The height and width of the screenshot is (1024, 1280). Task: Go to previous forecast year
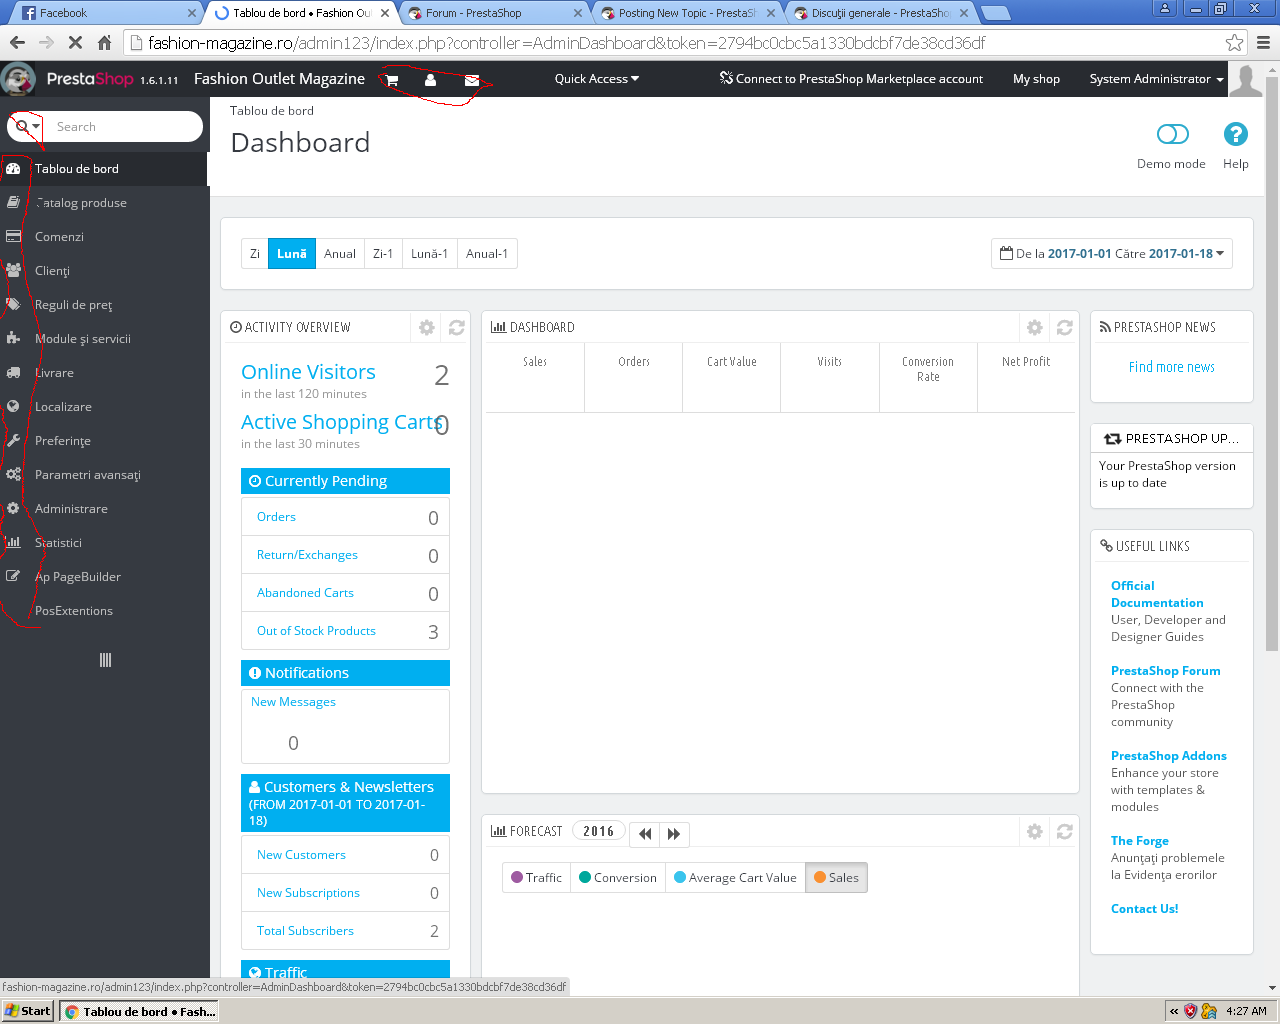pos(645,834)
